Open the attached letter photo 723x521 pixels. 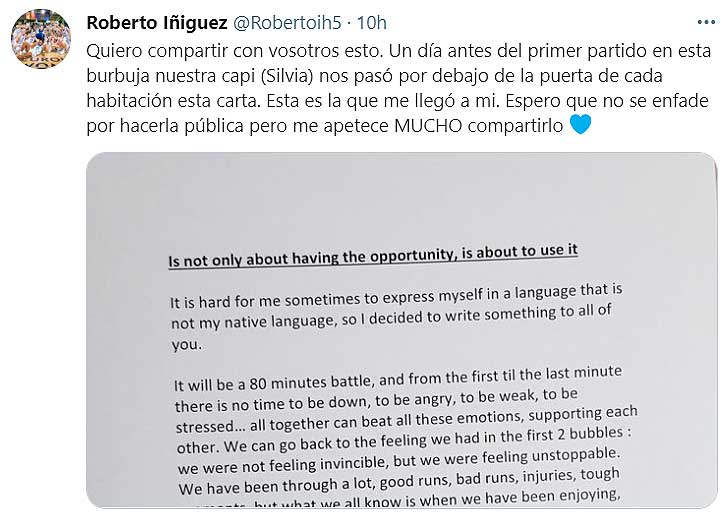pos(402,330)
